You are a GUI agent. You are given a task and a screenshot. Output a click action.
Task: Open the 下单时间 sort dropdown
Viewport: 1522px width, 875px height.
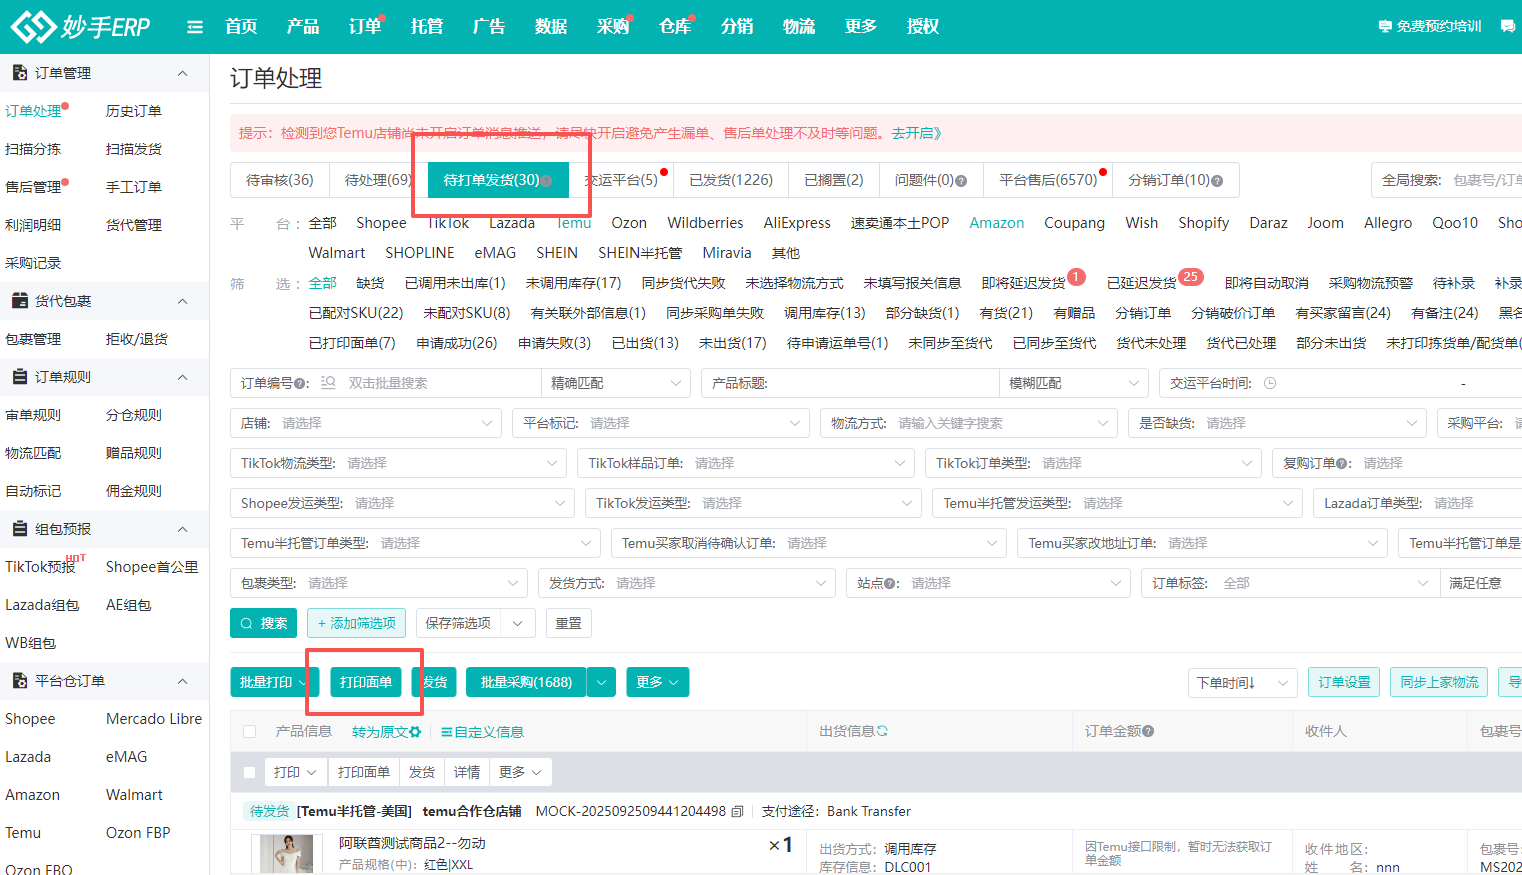click(1243, 682)
